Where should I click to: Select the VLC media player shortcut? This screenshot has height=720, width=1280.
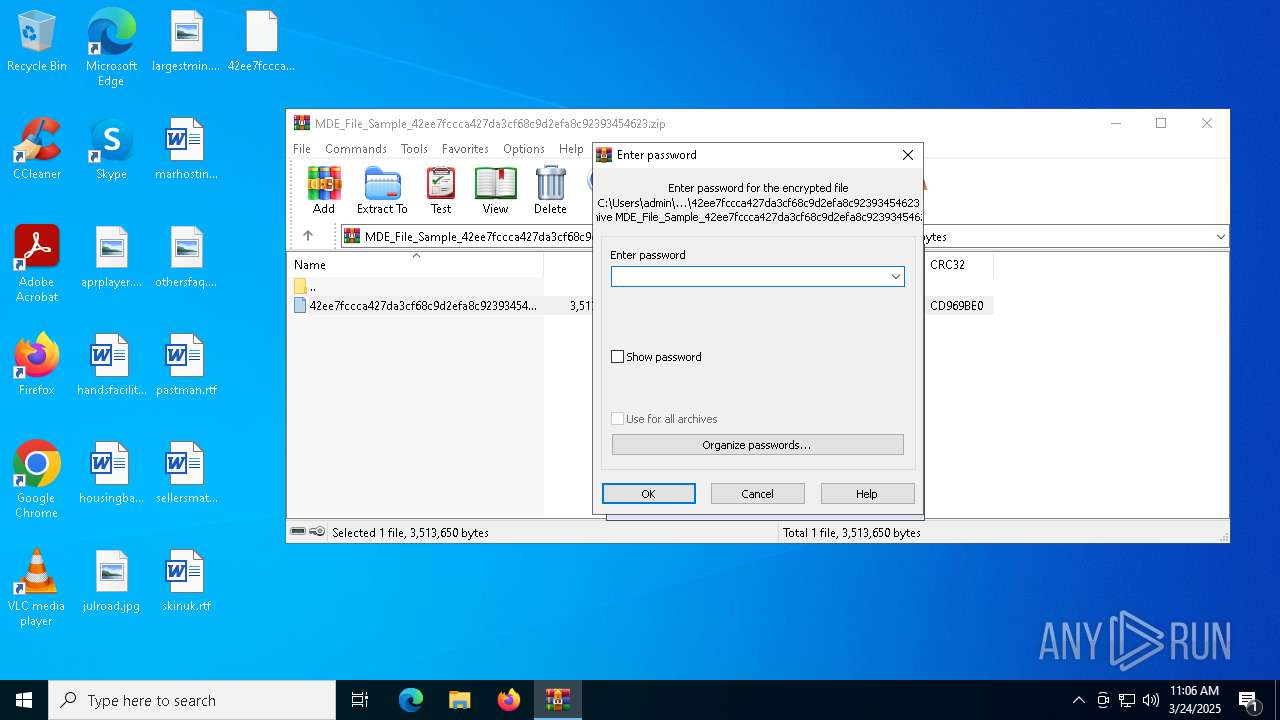pyautogui.click(x=37, y=588)
